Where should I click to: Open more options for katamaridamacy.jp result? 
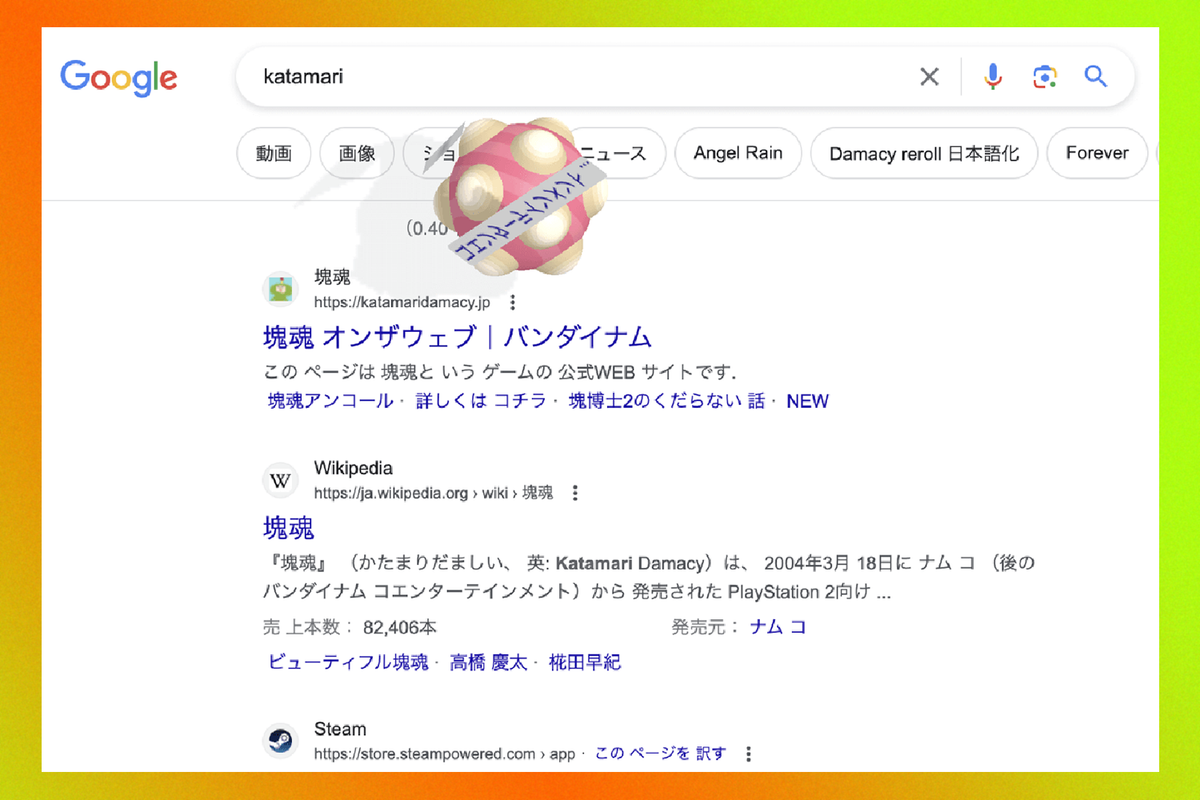point(513,302)
